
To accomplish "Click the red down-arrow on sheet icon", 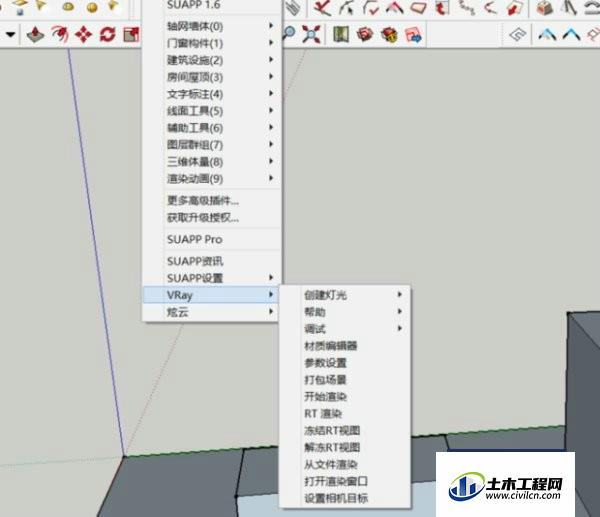I will (515, 8).
